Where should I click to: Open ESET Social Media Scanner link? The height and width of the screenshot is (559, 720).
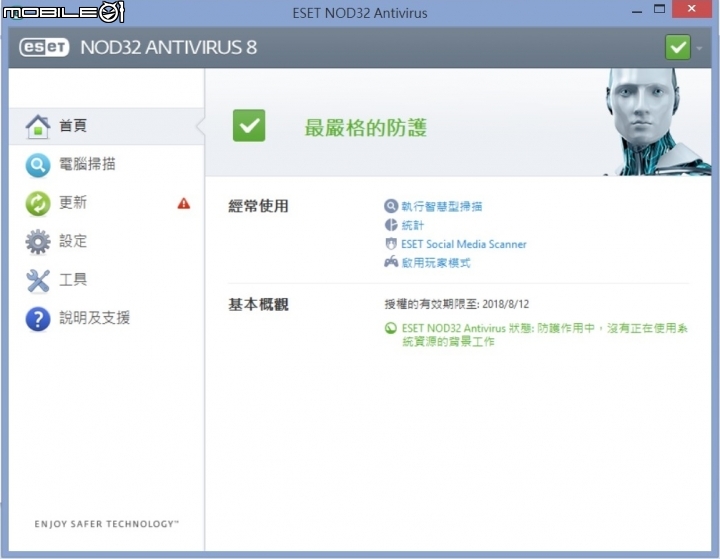[464, 244]
